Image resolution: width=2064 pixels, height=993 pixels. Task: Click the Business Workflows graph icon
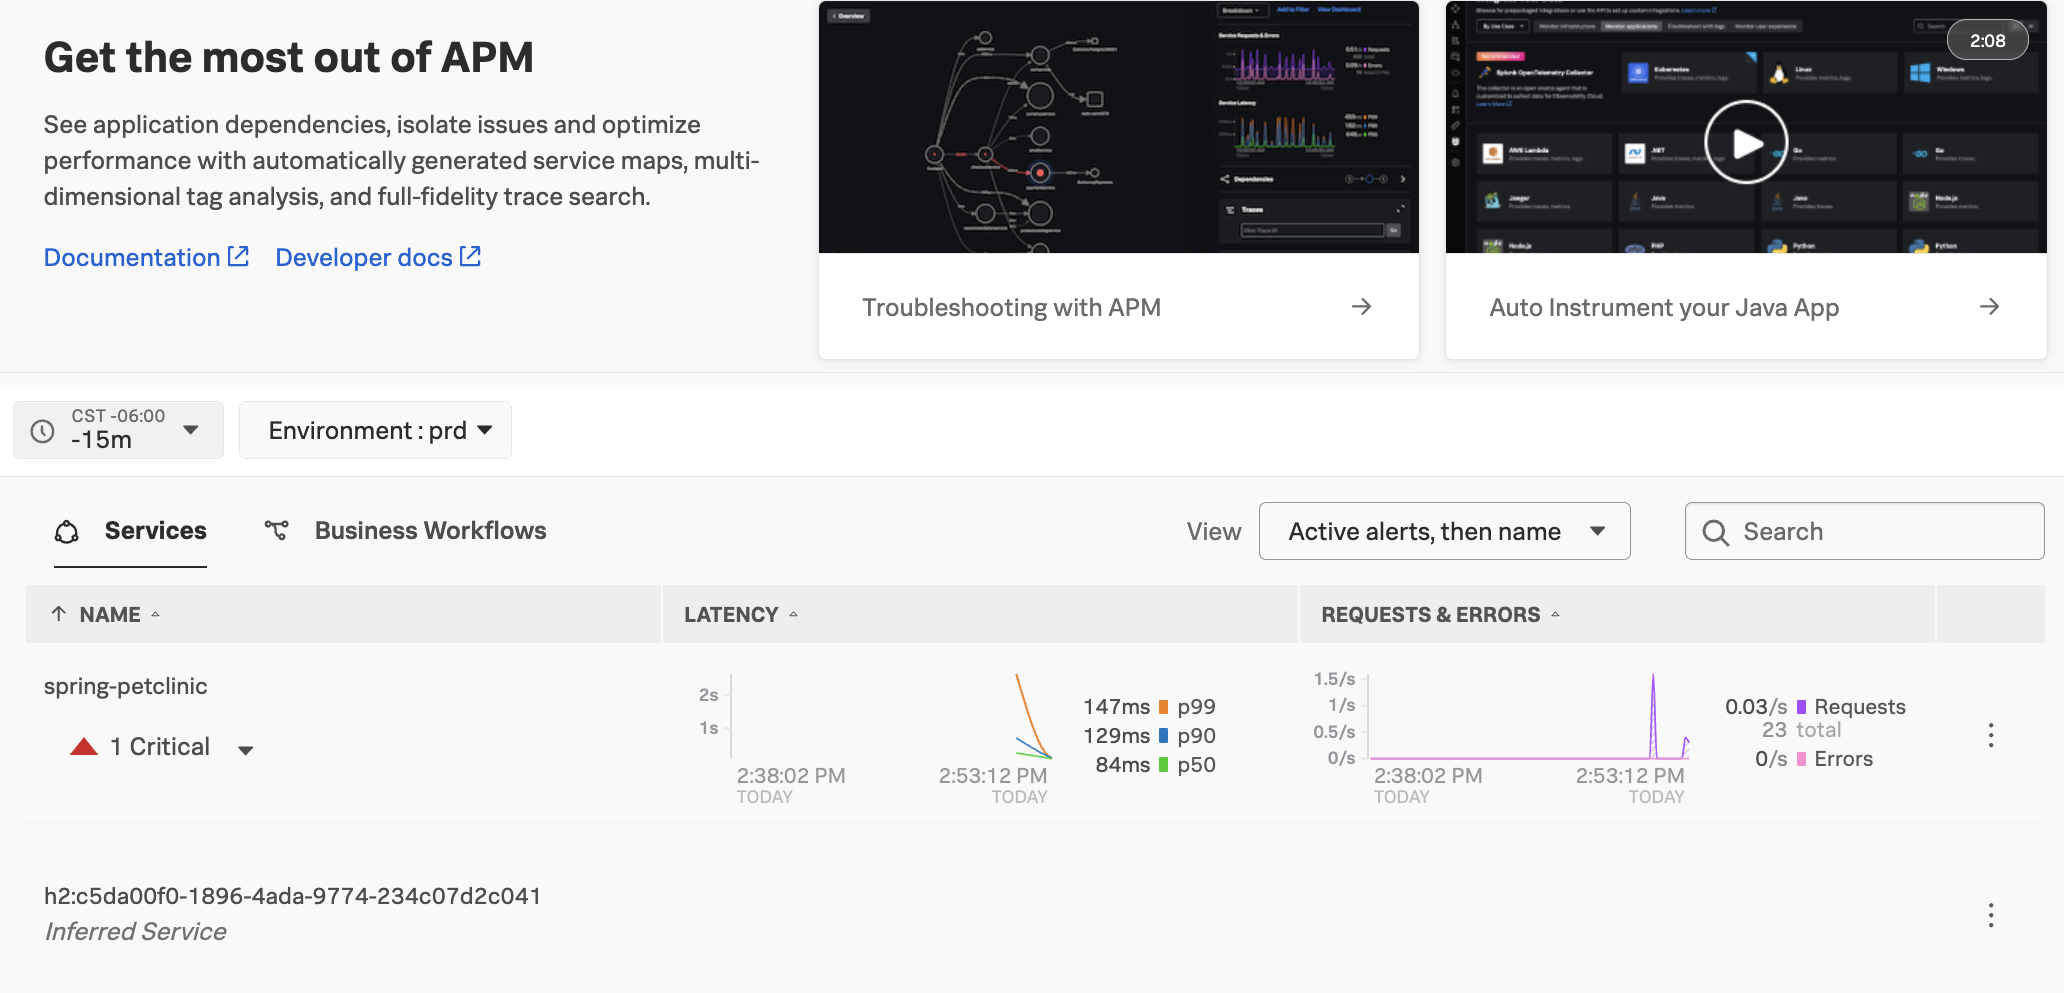tap(276, 531)
